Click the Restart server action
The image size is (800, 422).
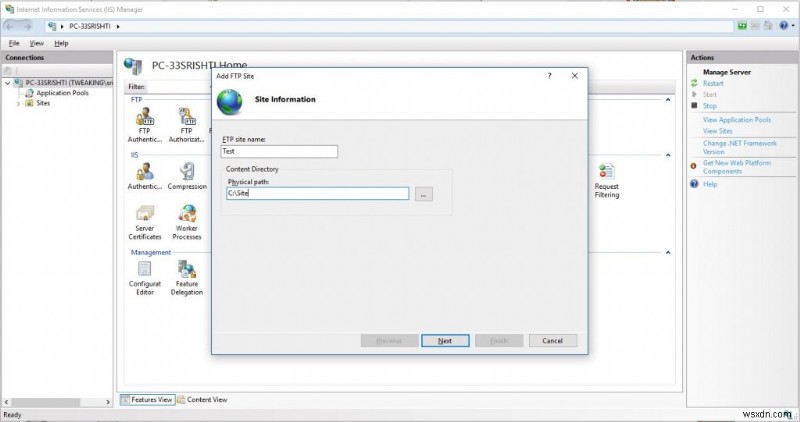click(x=713, y=83)
